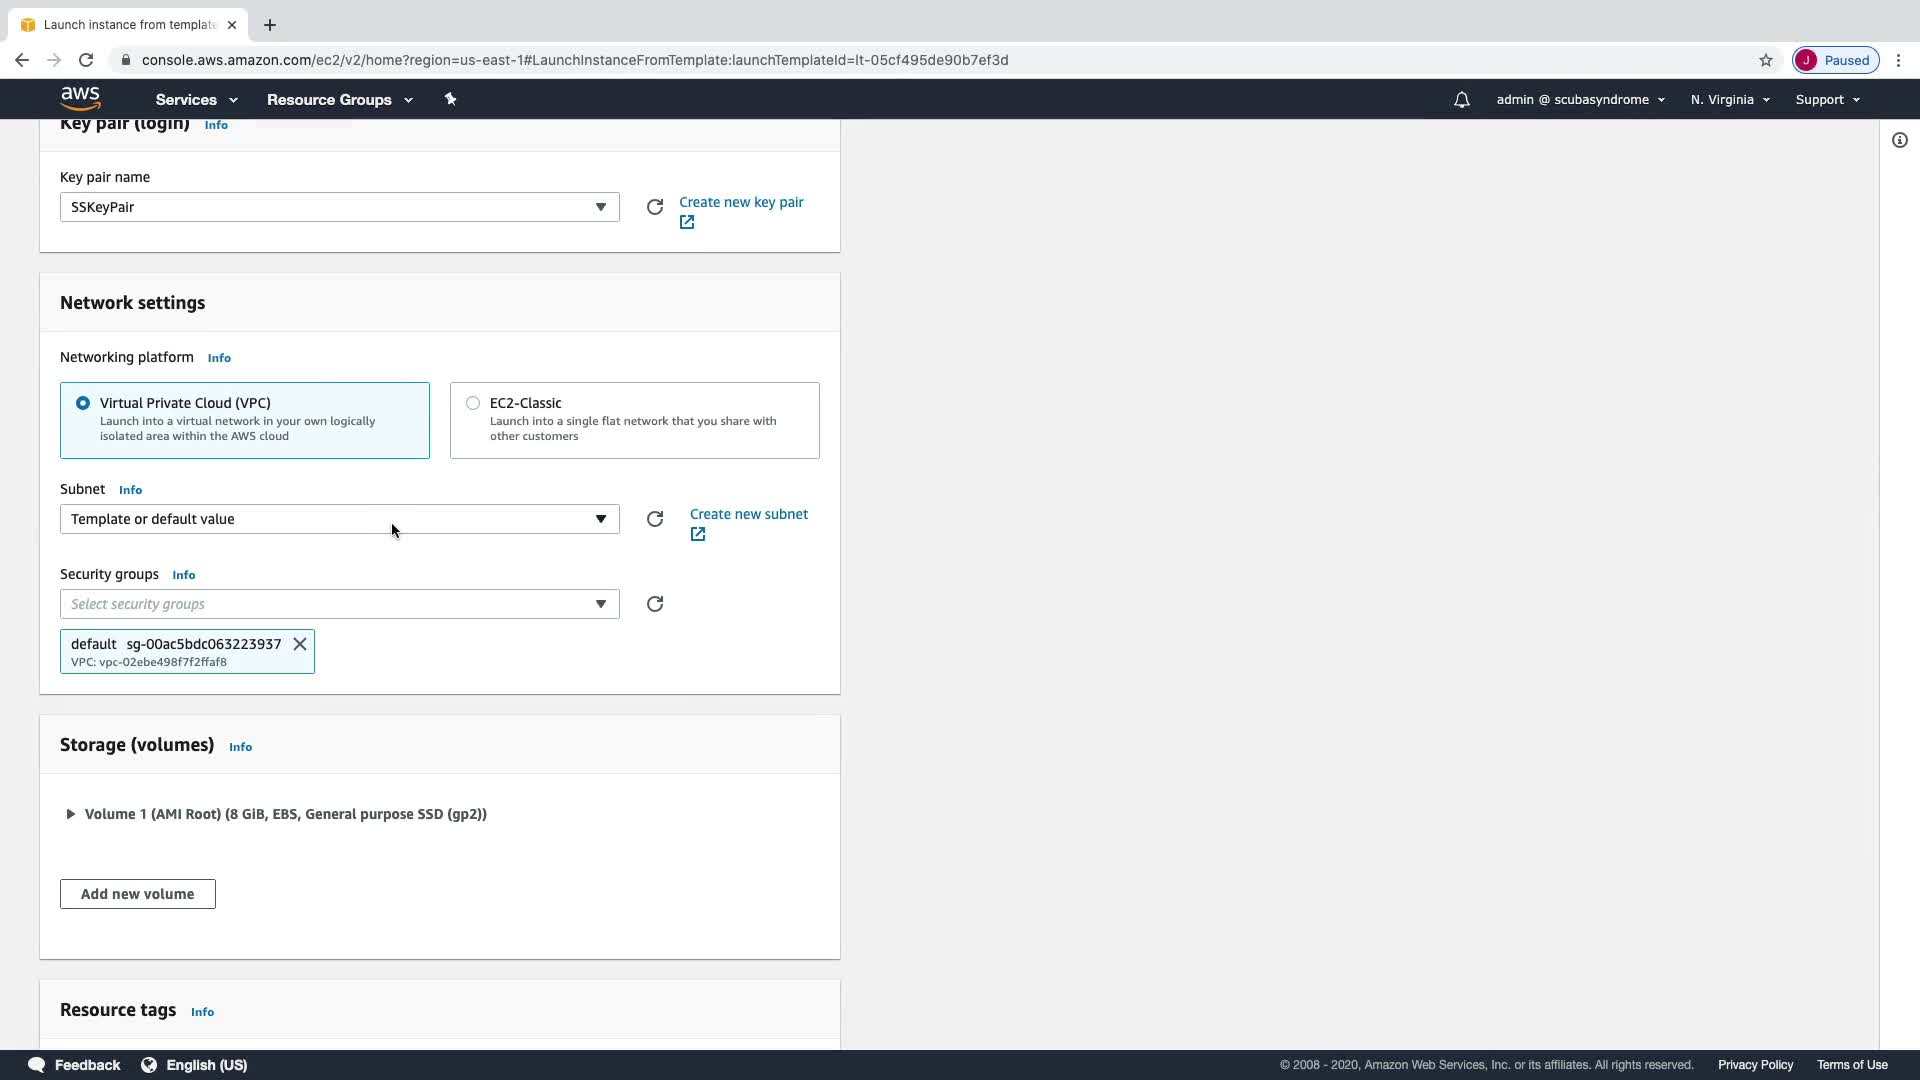Image resolution: width=1920 pixels, height=1080 pixels.
Task: Refresh the security groups list
Action: click(655, 604)
